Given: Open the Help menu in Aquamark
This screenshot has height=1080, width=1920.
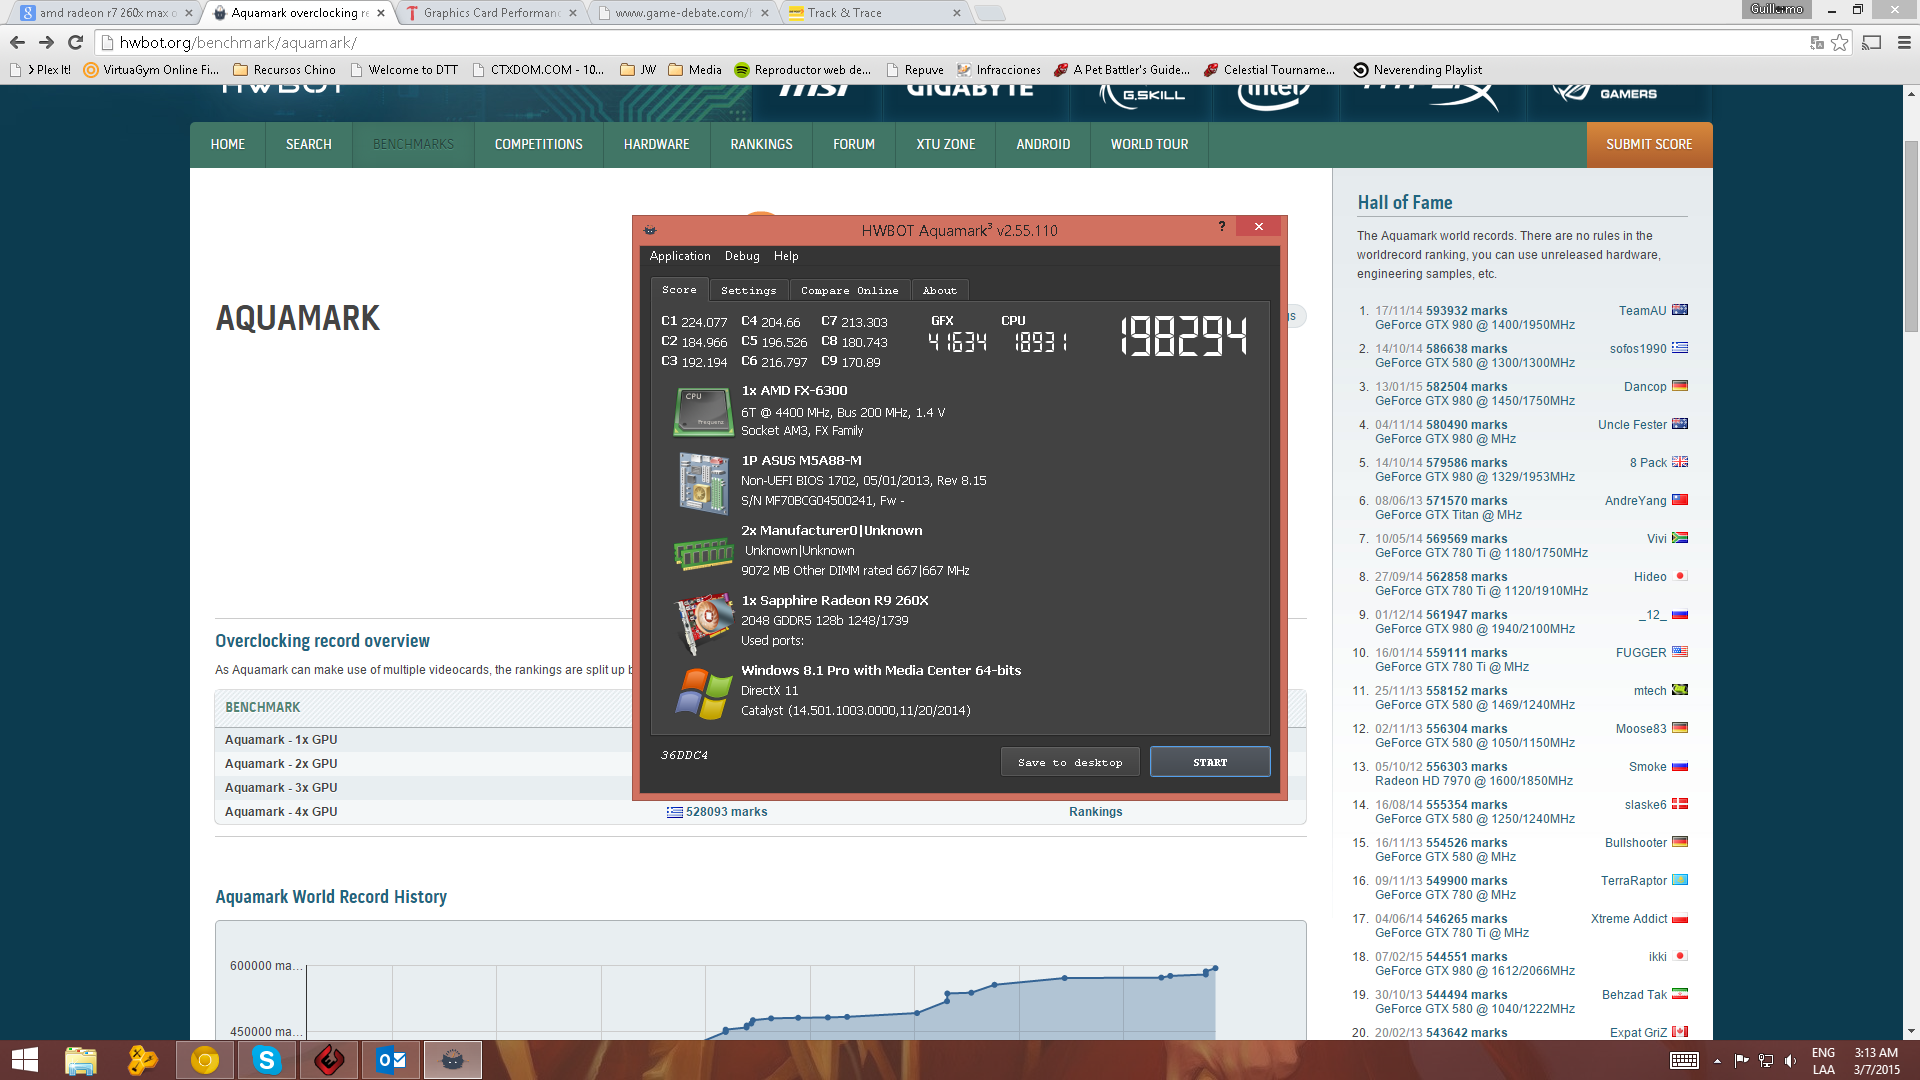Looking at the screenshot, I should [x=786, y=256].
